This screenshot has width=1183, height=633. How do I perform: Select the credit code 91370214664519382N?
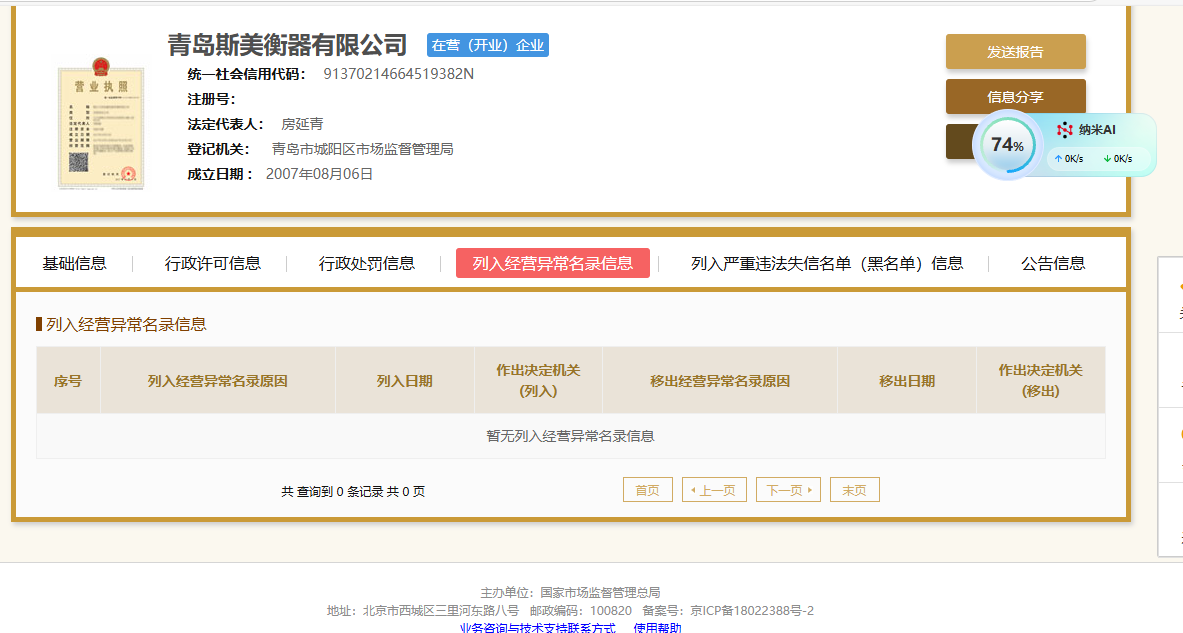pos(398,74)
